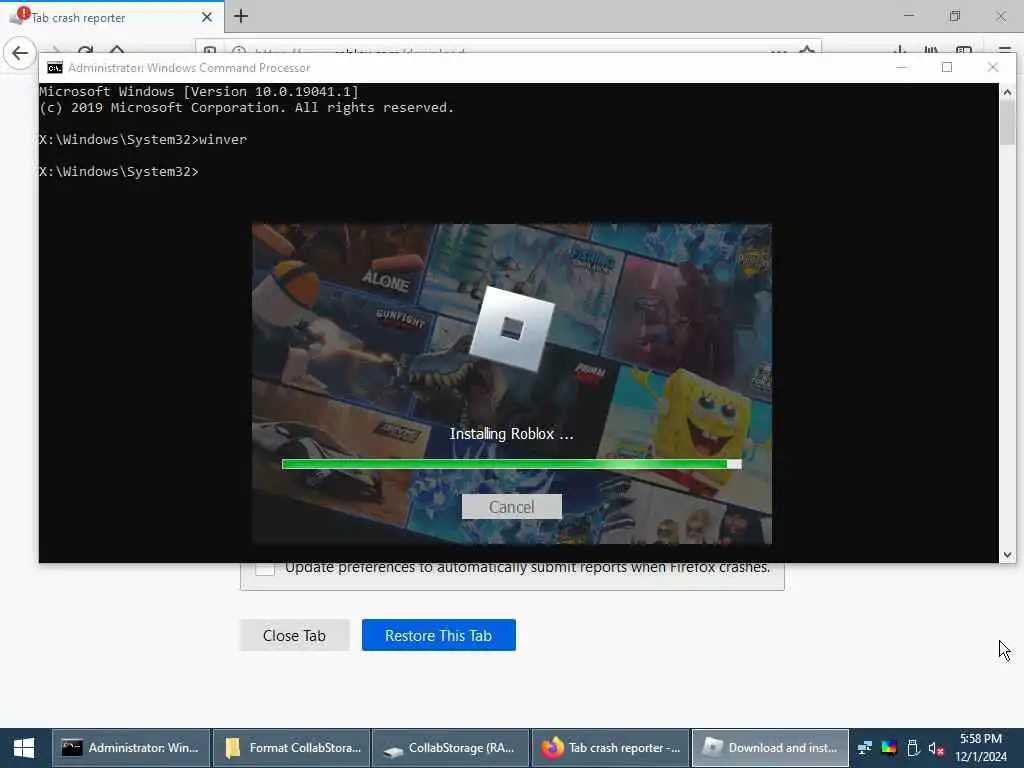The image size is (1024, 768).
Task: Close the Command Processor window
Action: [993, 67]
